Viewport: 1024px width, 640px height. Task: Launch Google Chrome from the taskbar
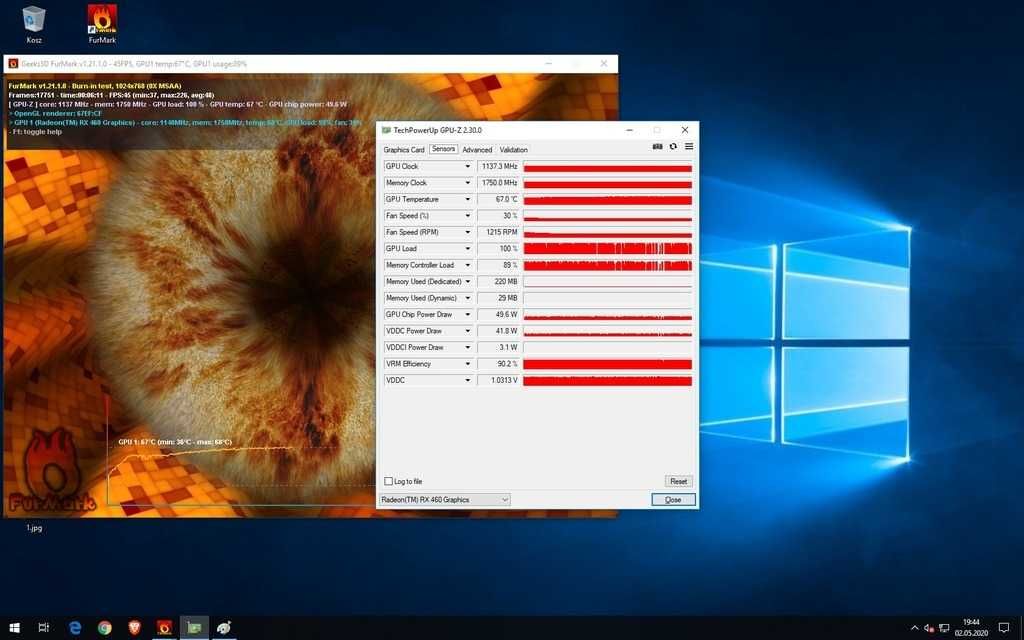coord(104,628)
